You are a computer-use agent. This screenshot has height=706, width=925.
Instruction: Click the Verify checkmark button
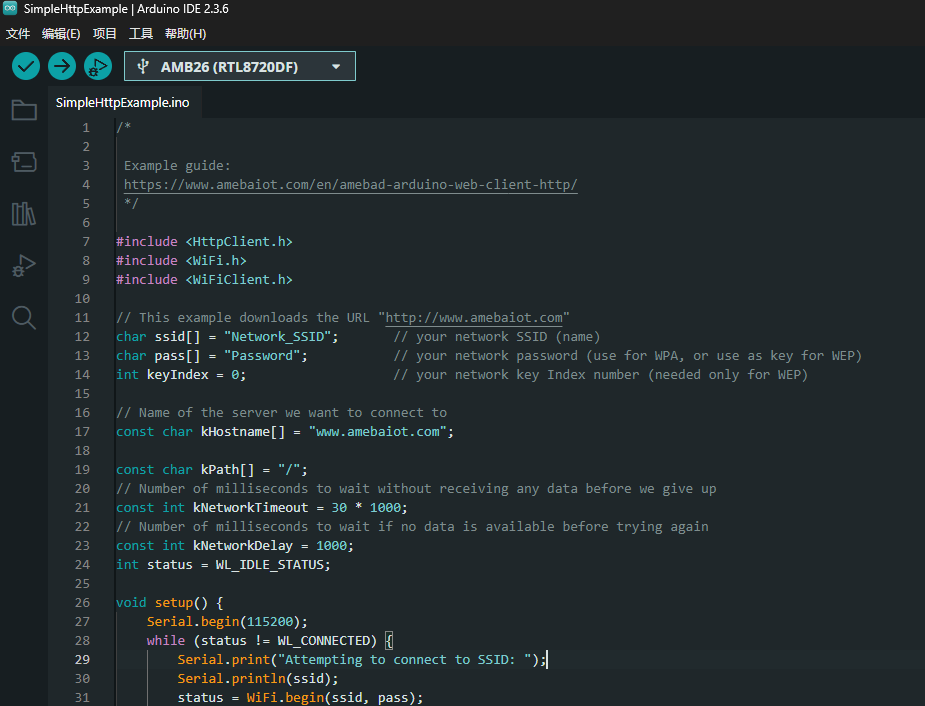coord(26,66)
